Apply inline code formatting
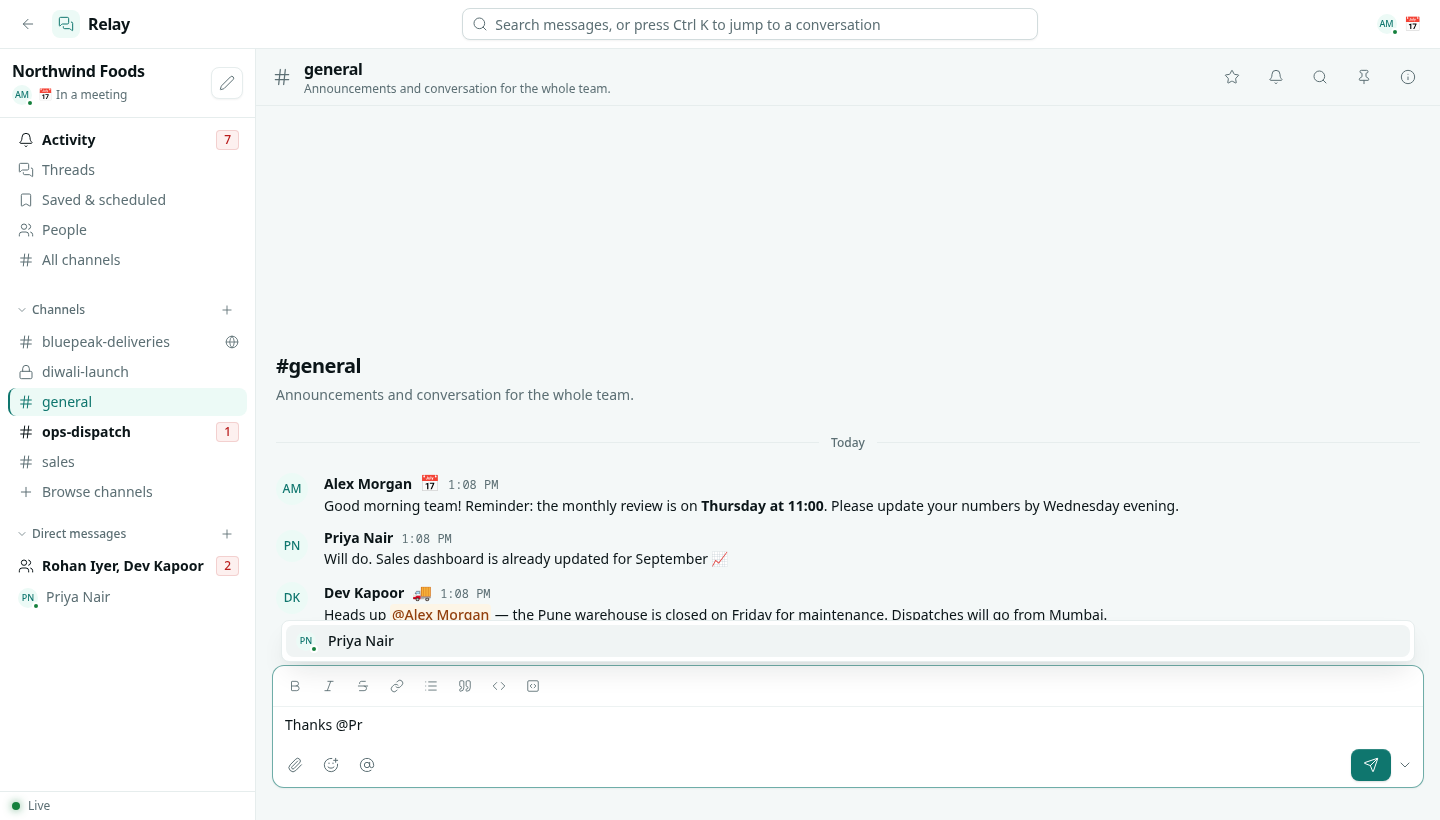This screenshot has width=1440, height=820. (499, 686)
